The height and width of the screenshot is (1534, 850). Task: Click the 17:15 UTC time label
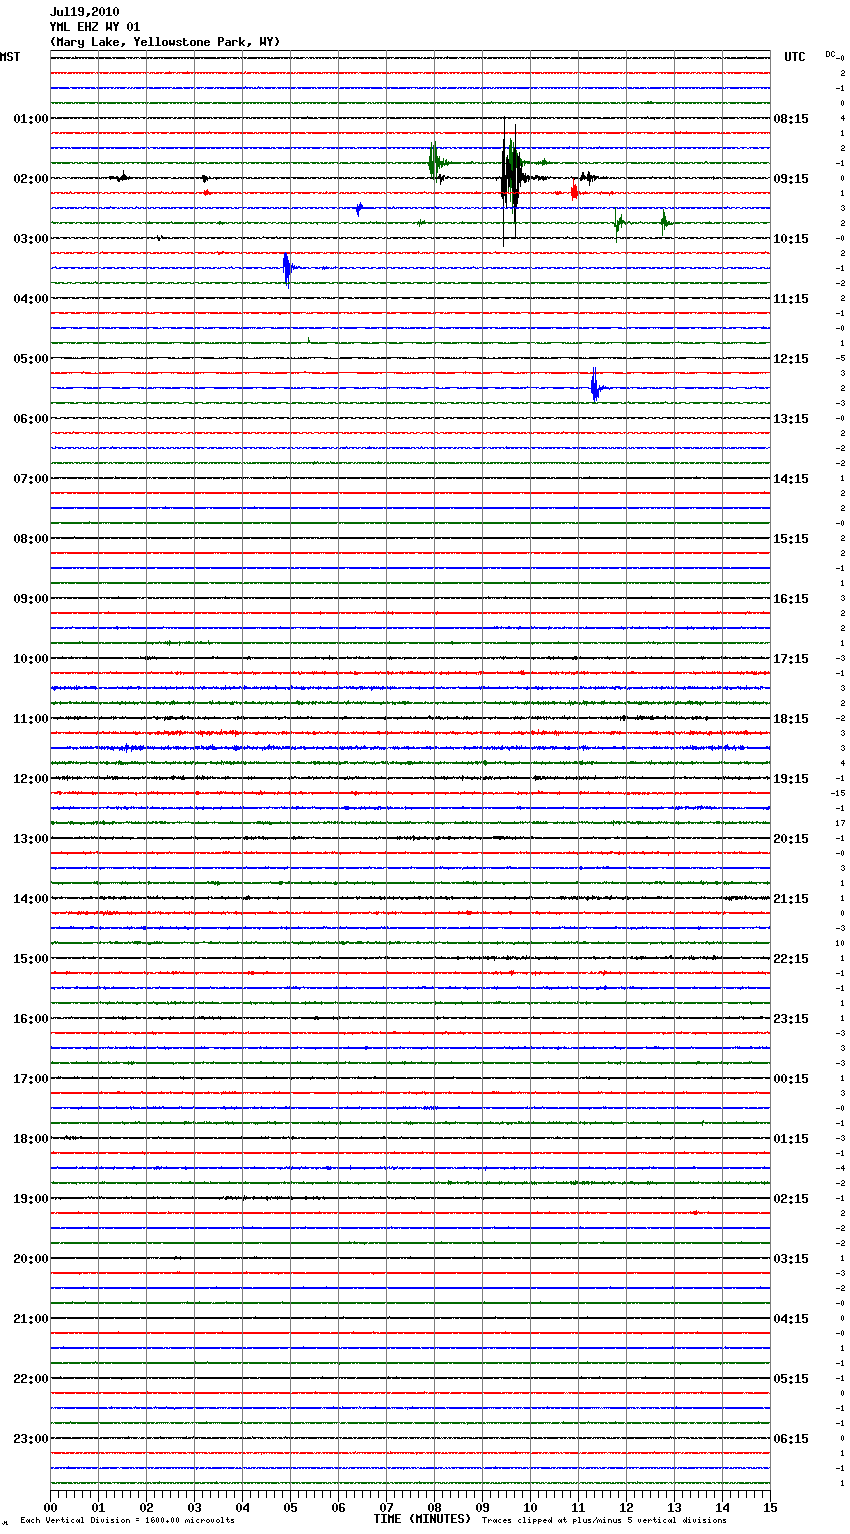pos(791,658)
